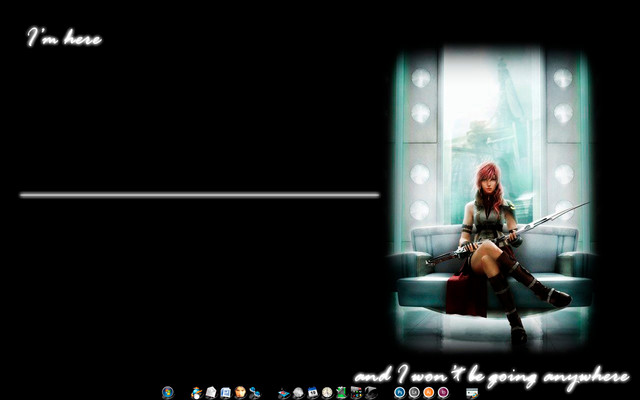Open the white envelope mail icon

211,393
